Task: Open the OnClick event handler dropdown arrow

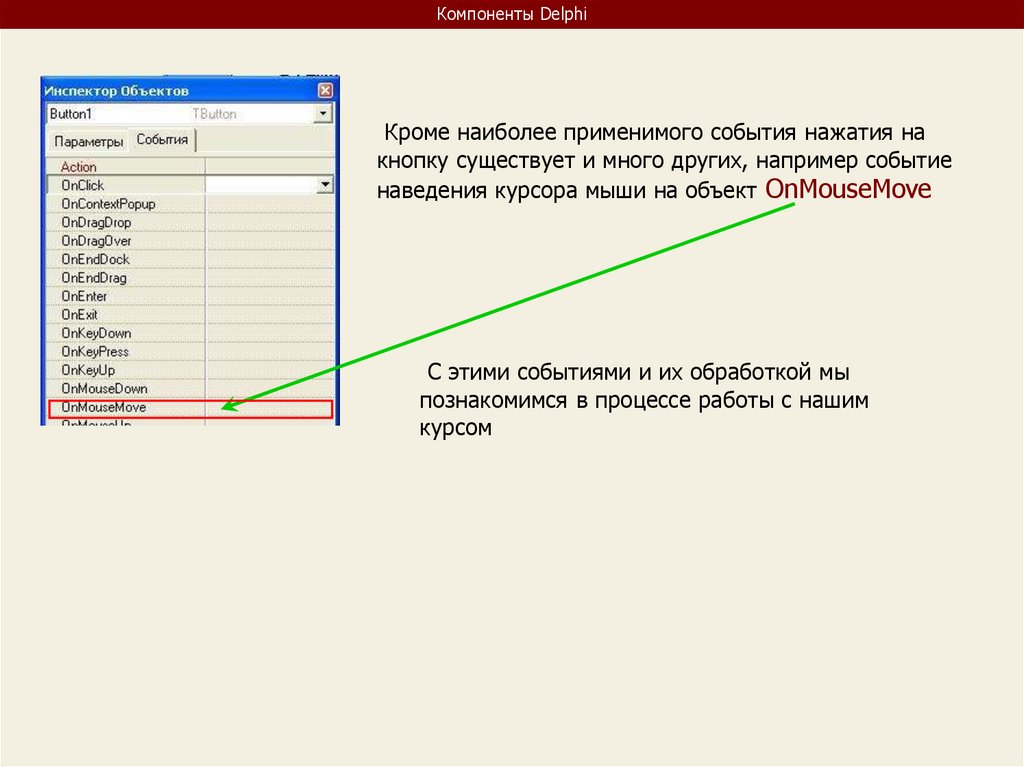Action: click(325, 186)
